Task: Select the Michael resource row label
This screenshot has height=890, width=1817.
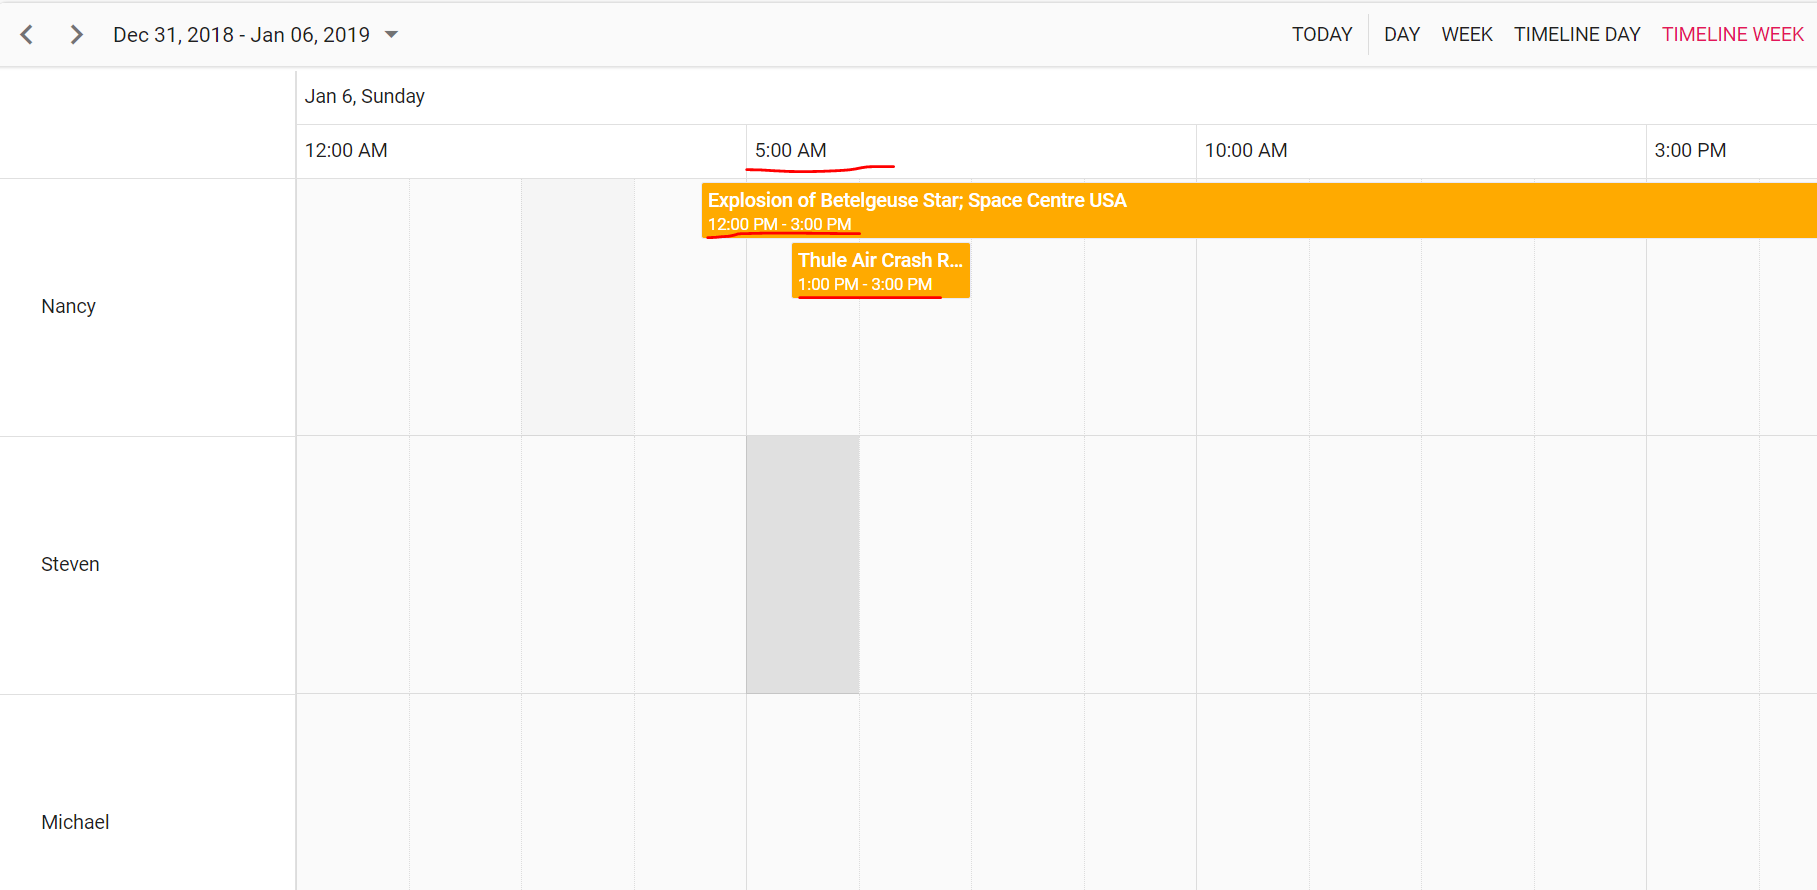Action: [75, 823]
